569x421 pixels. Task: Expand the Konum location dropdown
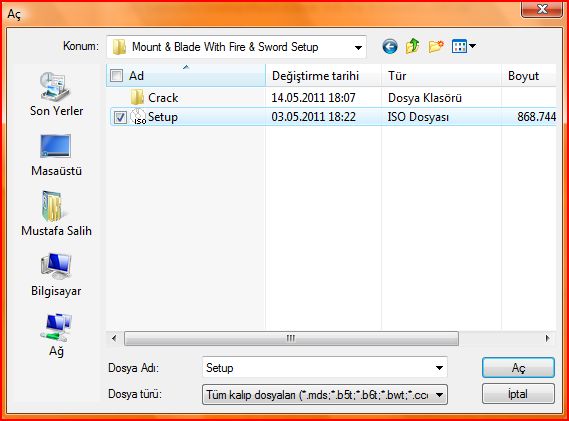(x=358, y=47)
